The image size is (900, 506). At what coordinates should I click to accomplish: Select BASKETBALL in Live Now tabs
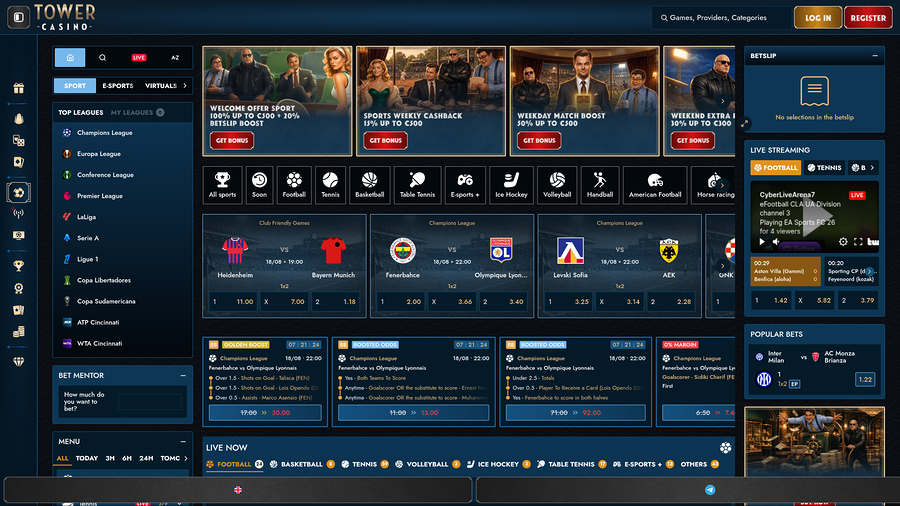point(302,464)
